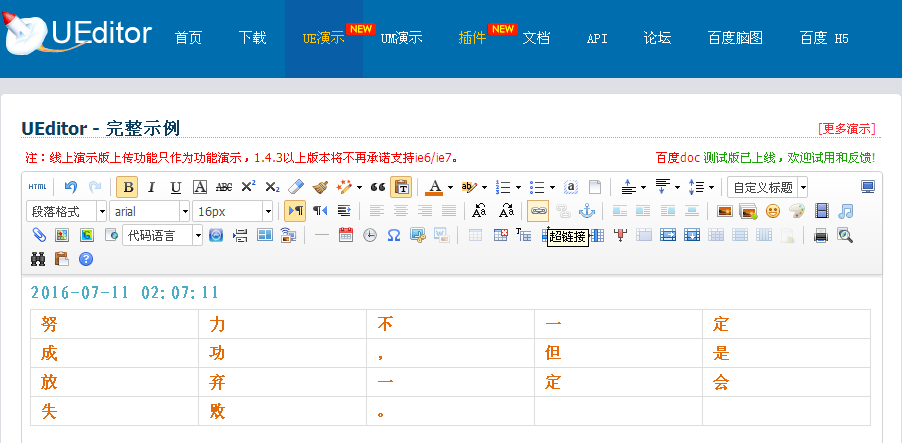This screenshot has height=443, width=902.
Task: Open search replace binoculars icon
Action: click(x=38, y=259)
